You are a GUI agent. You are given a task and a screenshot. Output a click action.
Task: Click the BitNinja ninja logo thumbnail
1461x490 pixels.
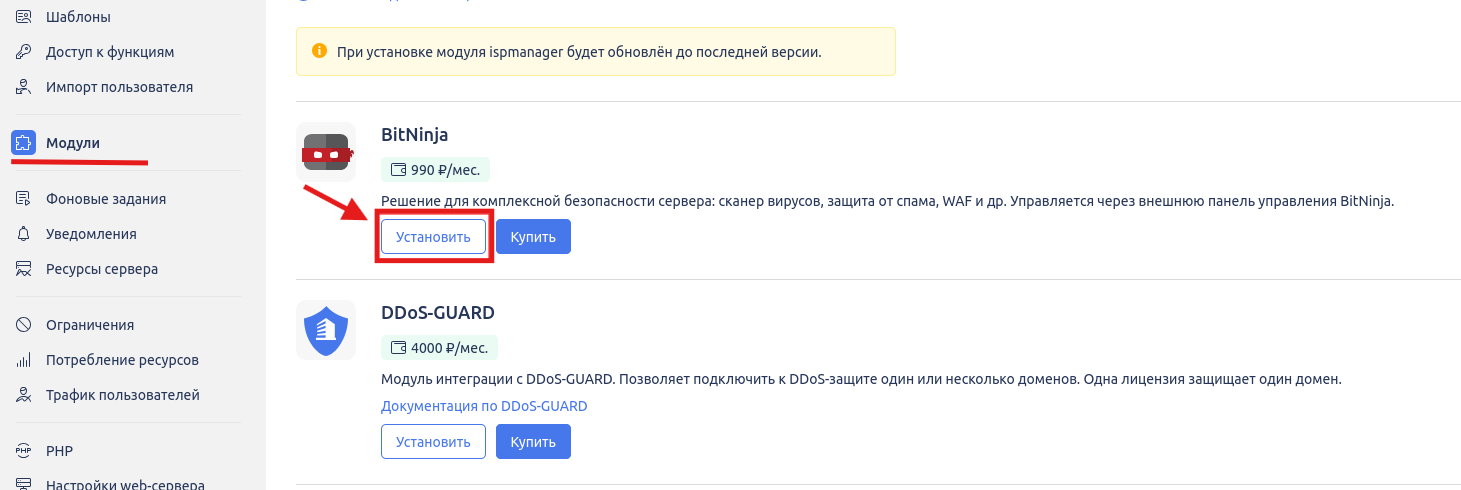click(x=326, y=152)
